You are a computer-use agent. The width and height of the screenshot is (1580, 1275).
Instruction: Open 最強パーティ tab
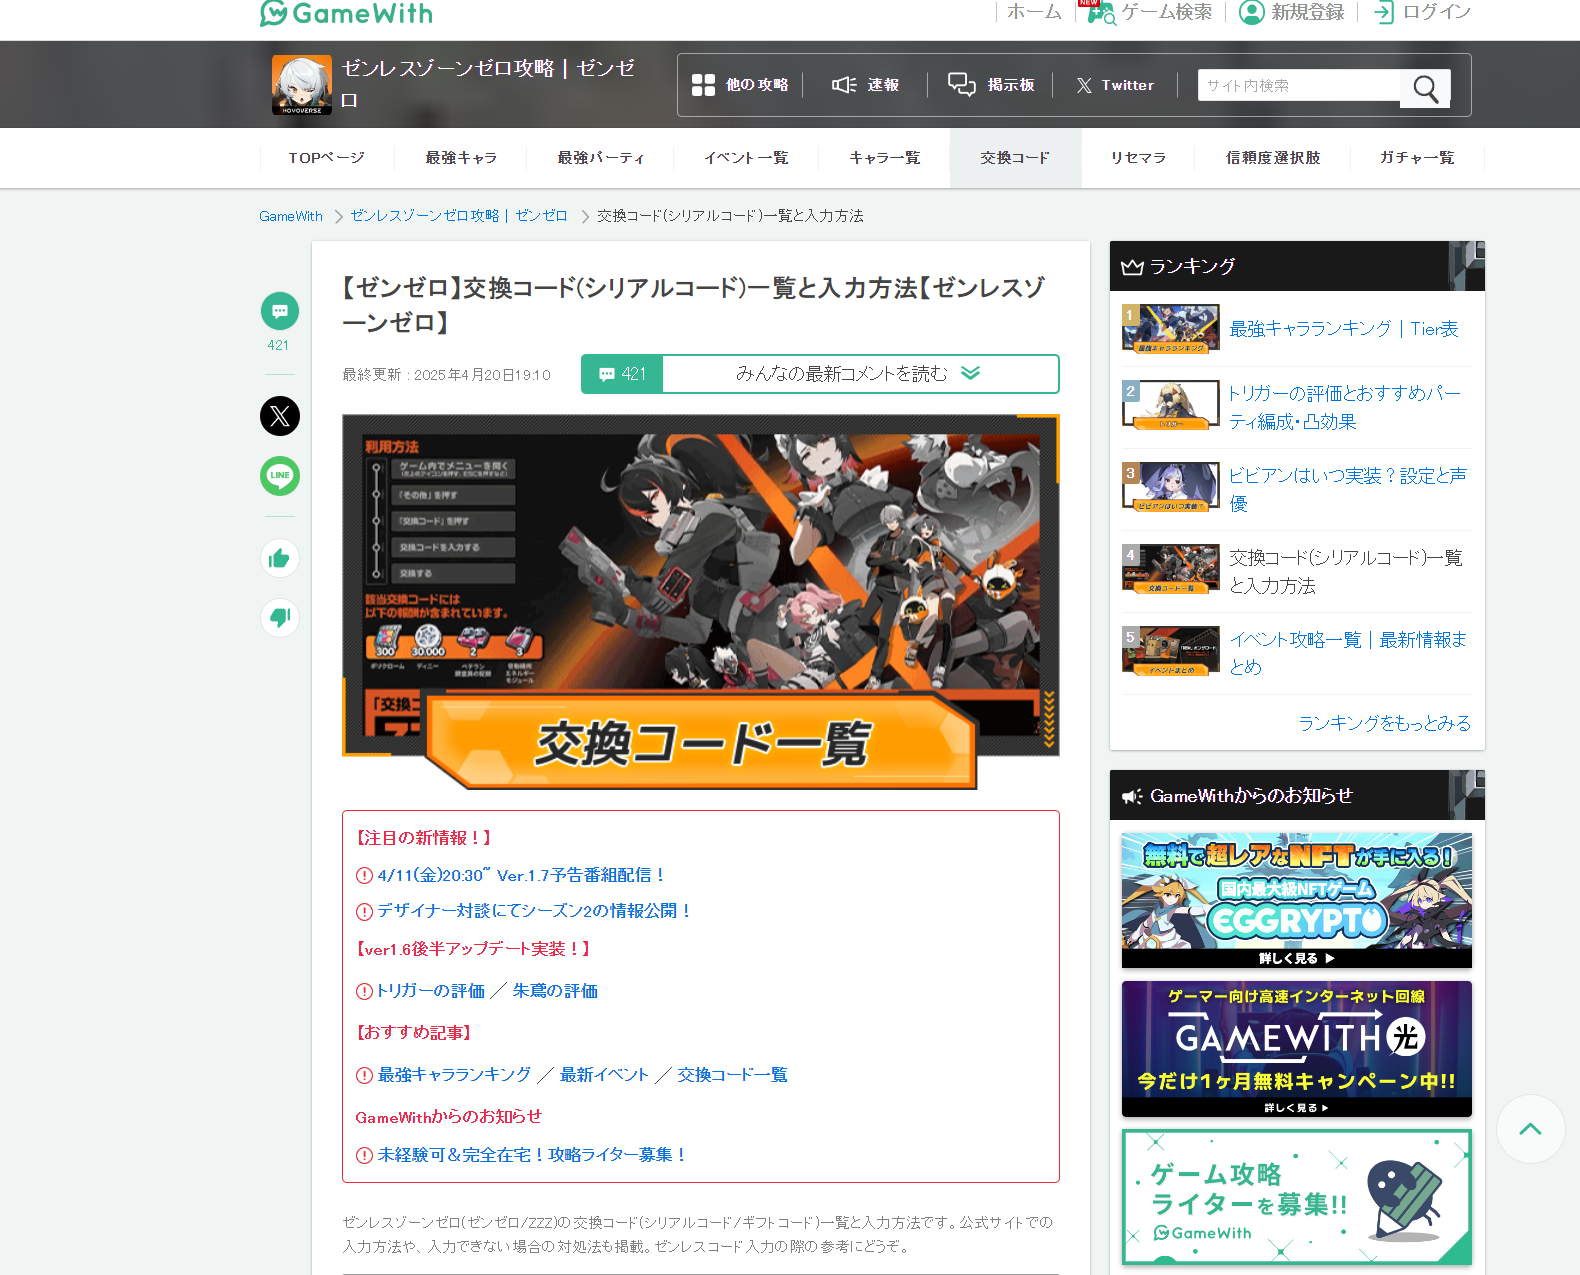click(601, 158)
